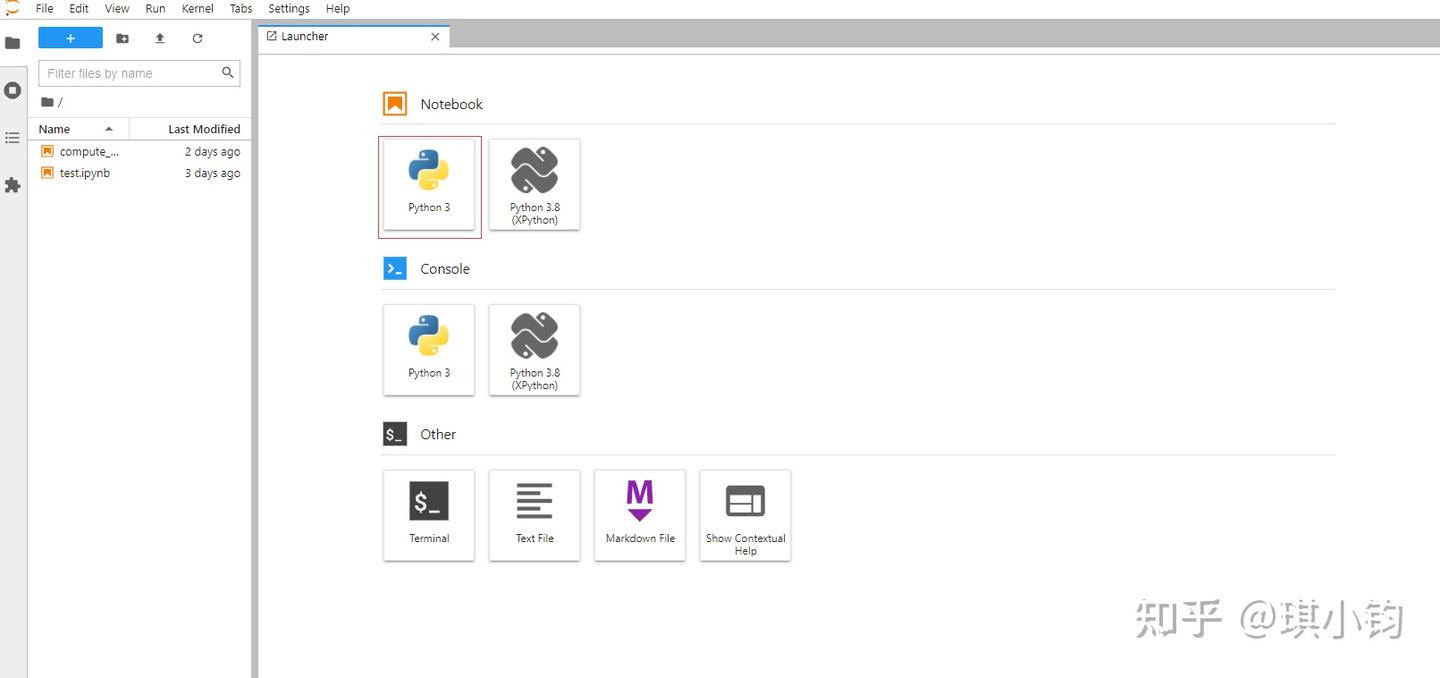Open a new Terminal

(x=429, y=515)
